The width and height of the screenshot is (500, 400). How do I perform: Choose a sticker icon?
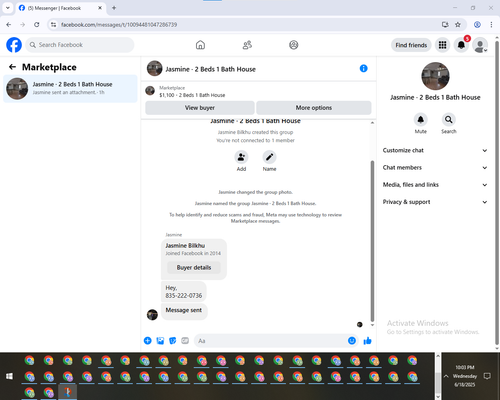point(173,341)
